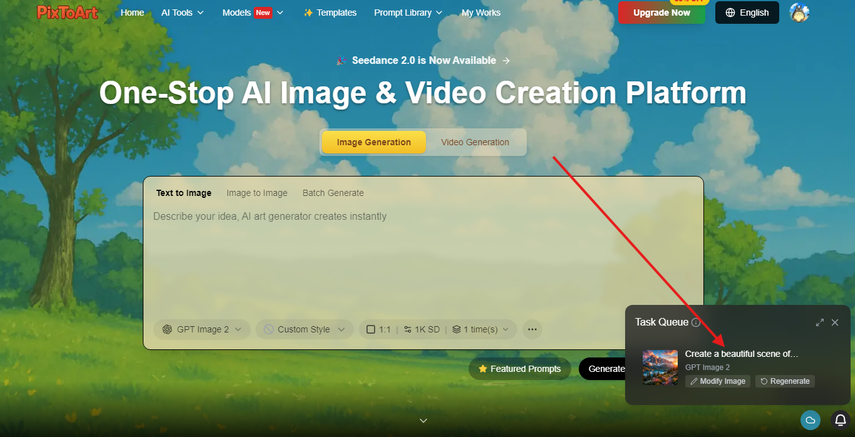Switch to the Batch Generate tab

pos(333,193)
